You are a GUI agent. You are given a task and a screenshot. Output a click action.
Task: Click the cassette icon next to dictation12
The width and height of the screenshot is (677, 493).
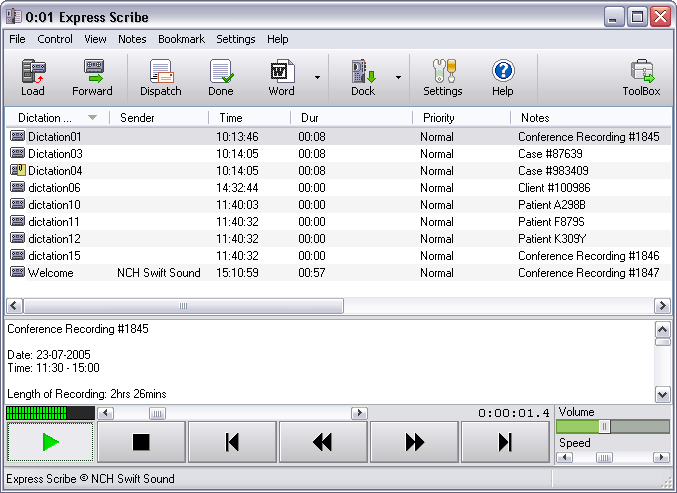tap(17, 238)
